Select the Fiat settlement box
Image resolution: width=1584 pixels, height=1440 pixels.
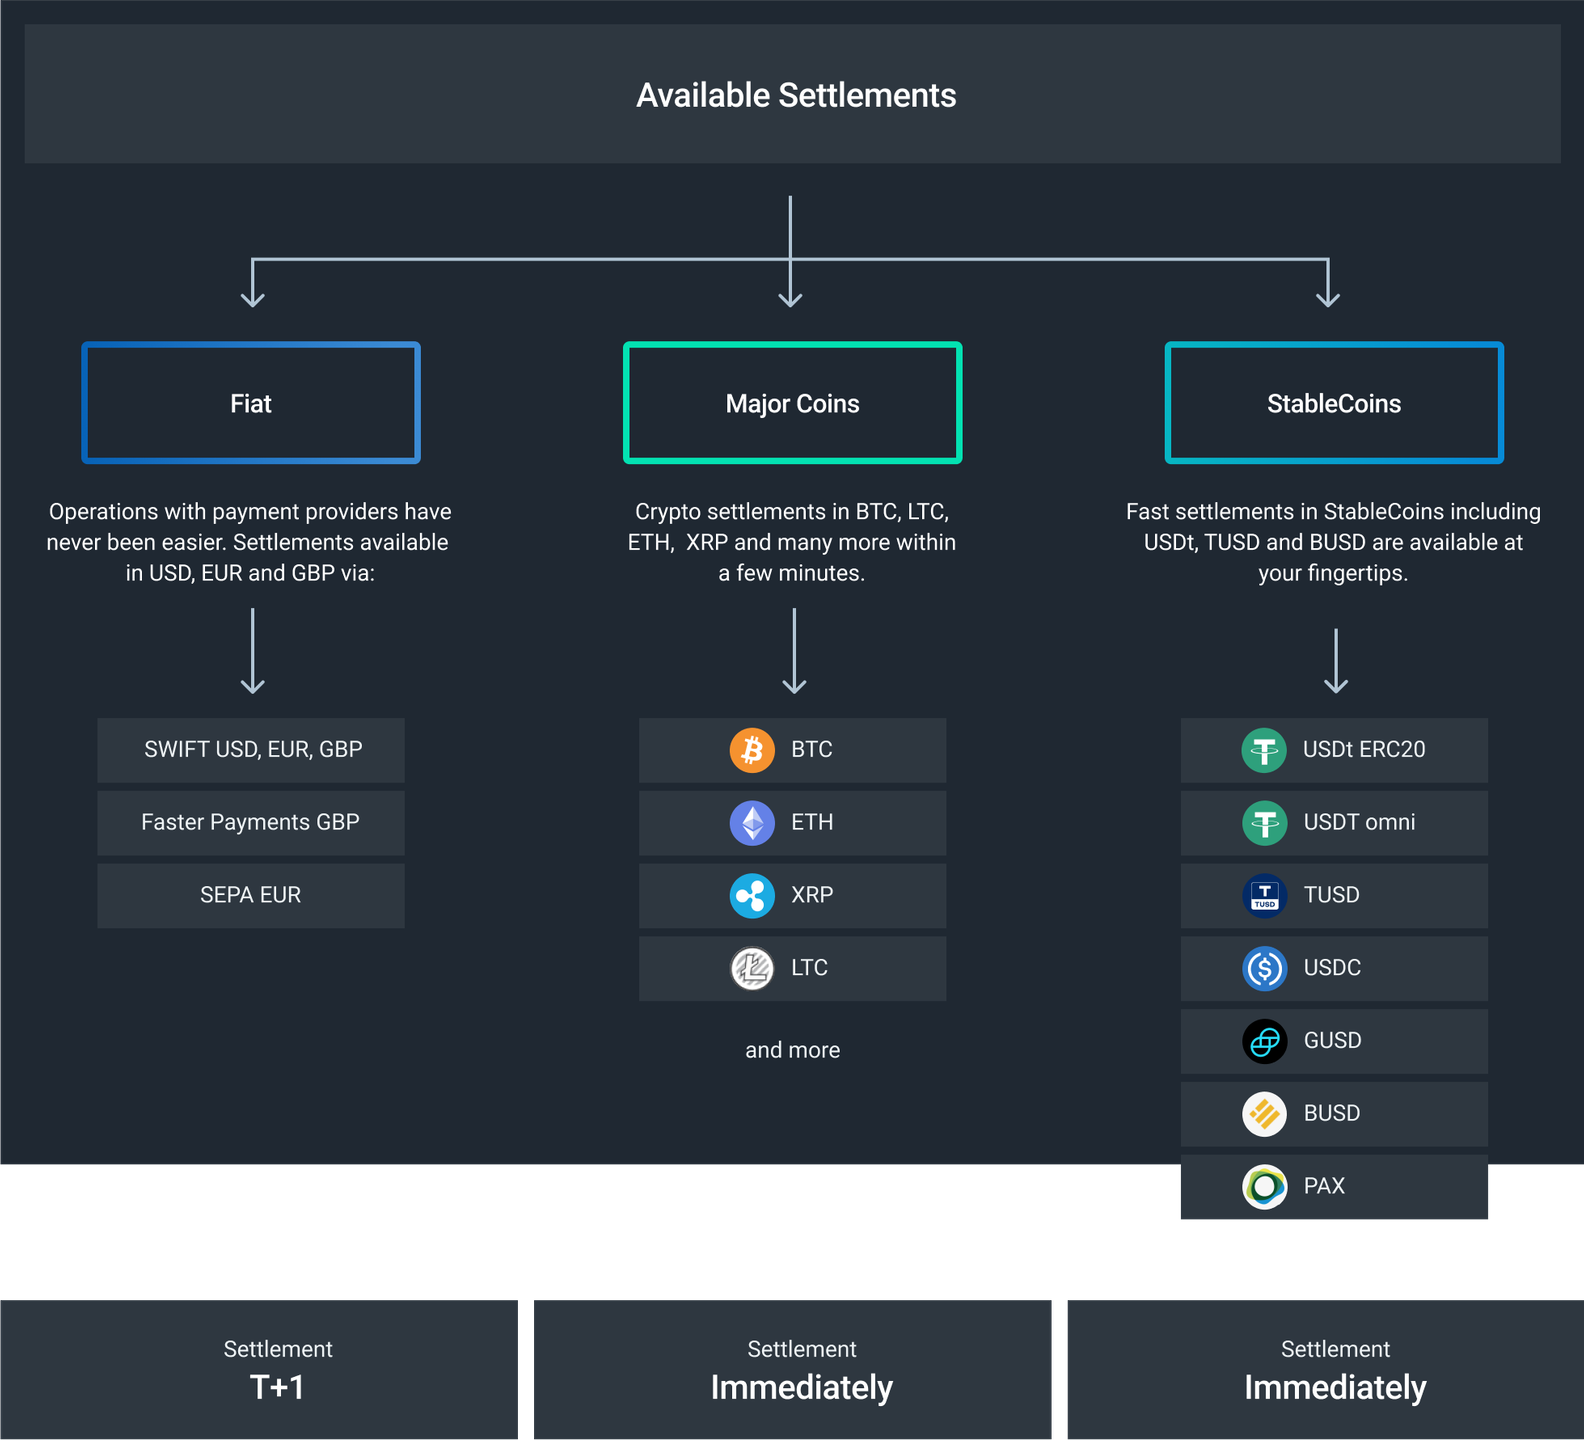tap(251, 403)
